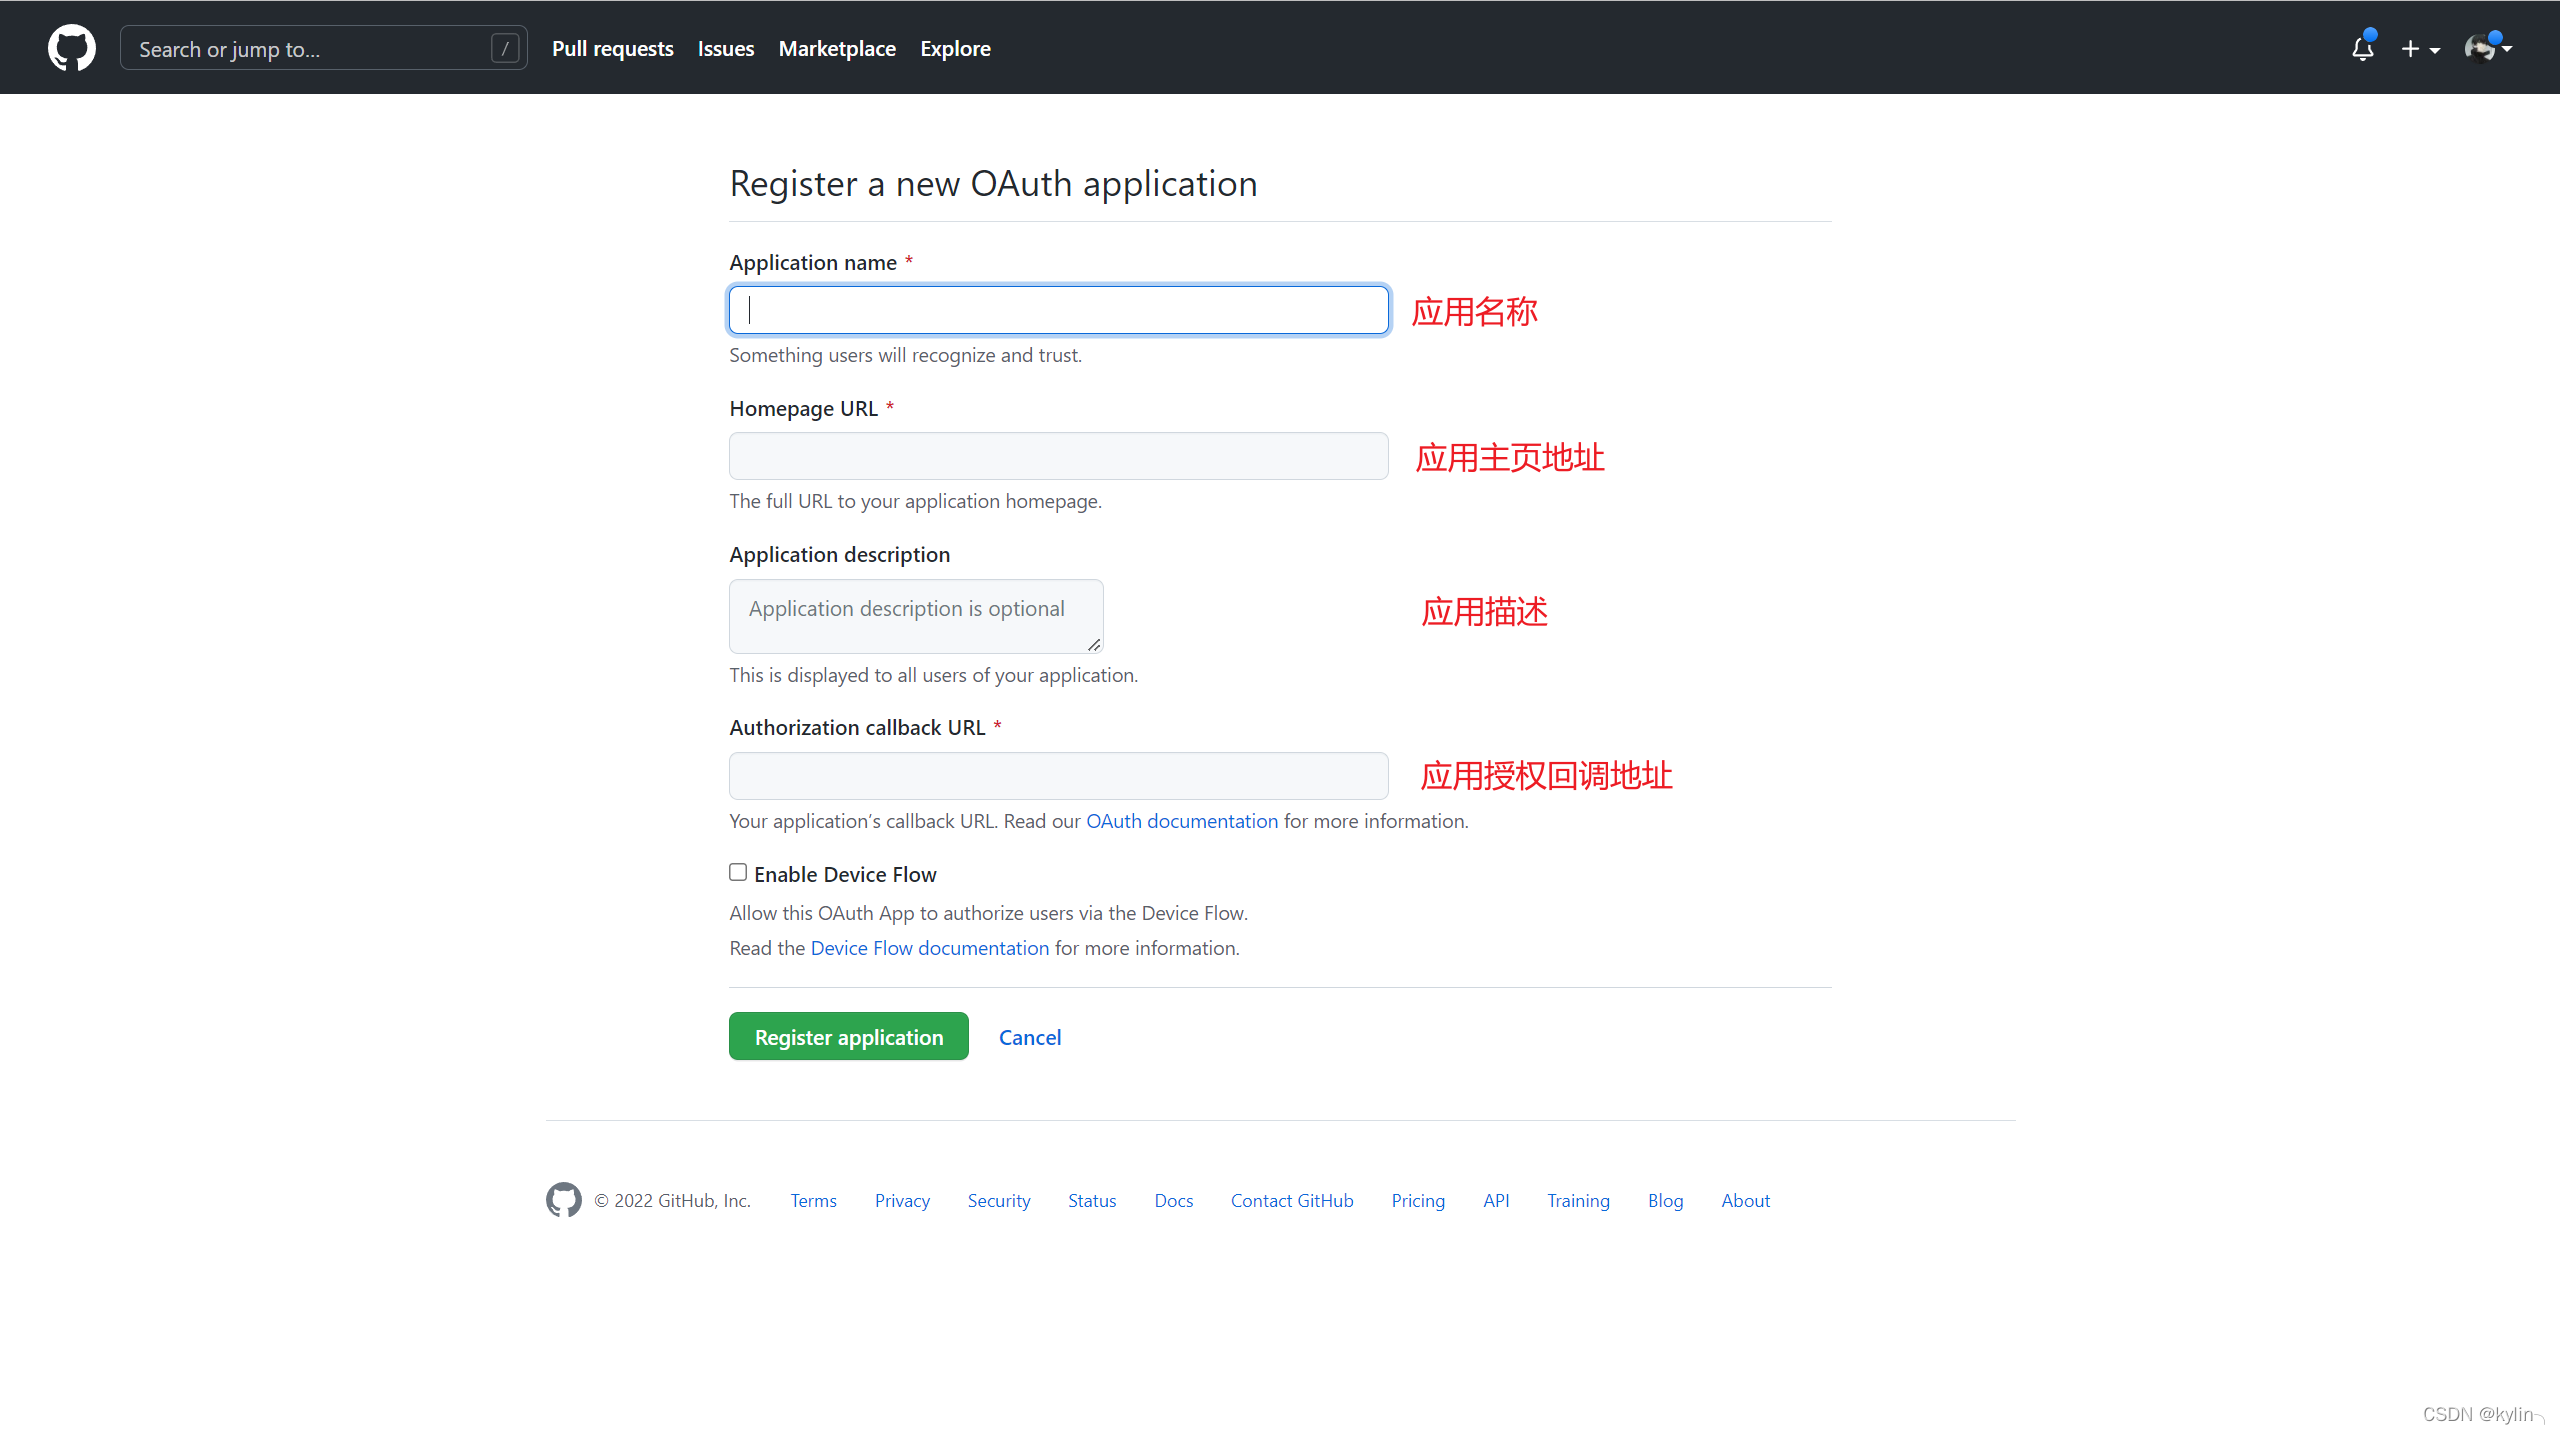Open the OAuth documentation link

pos(1181,821)
